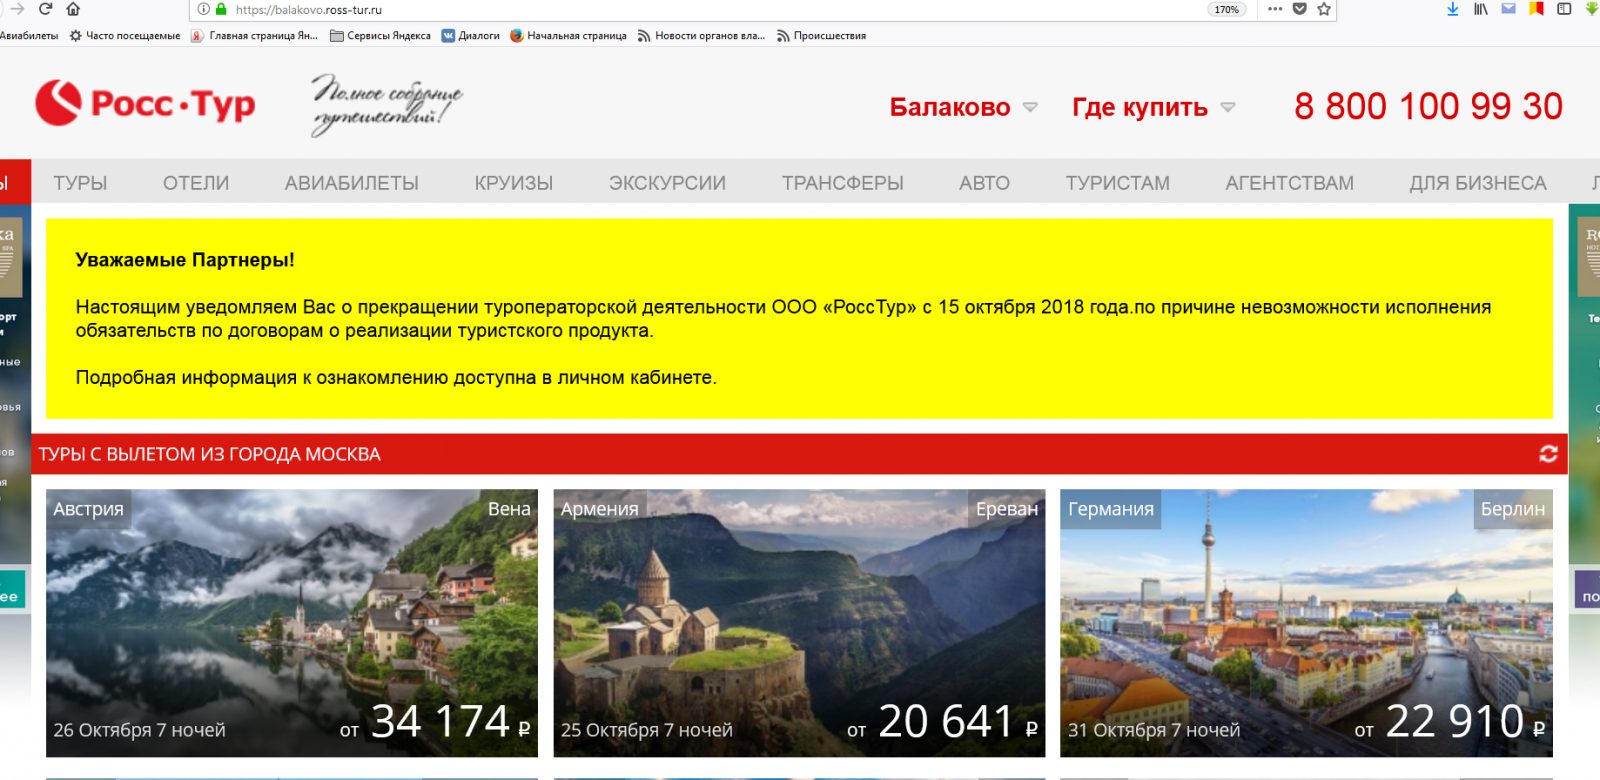Select the КРУИЗЫ navigation tab
Viewport: 1600px width, 780px height.
point(513,183)
